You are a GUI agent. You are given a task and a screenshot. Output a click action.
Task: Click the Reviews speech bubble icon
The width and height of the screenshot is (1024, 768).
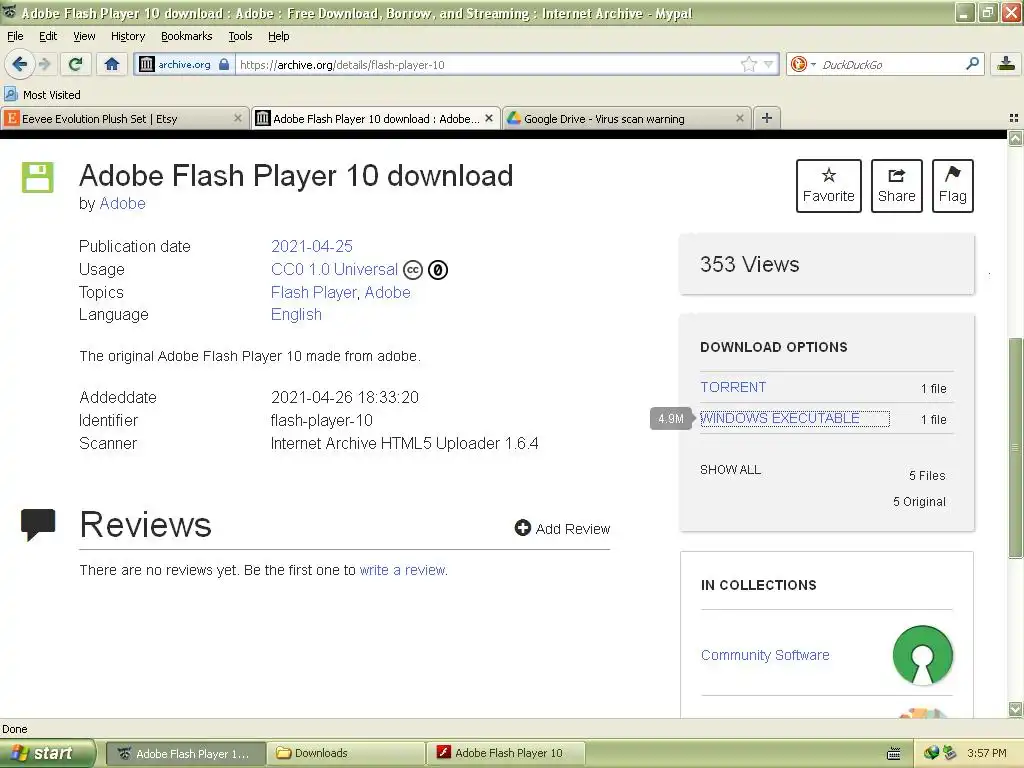pyautogui.click(x=38, y=524)
